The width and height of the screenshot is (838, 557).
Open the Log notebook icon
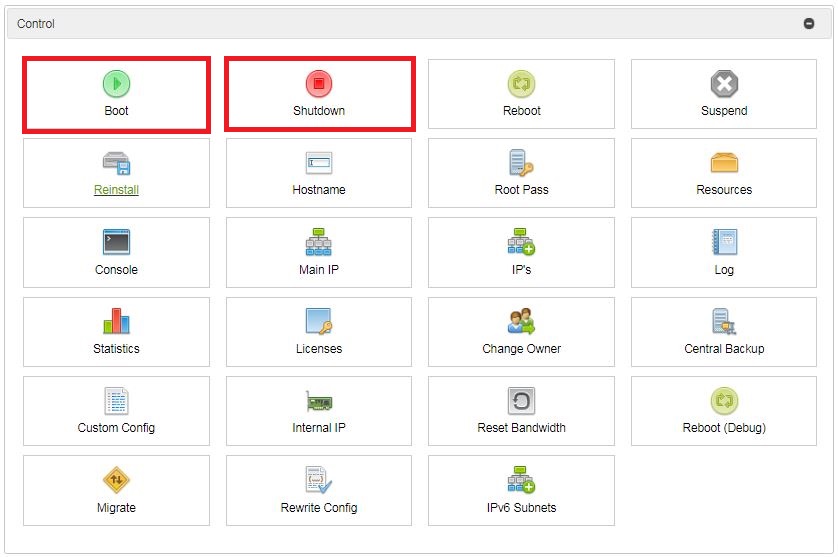pos(724,242)
